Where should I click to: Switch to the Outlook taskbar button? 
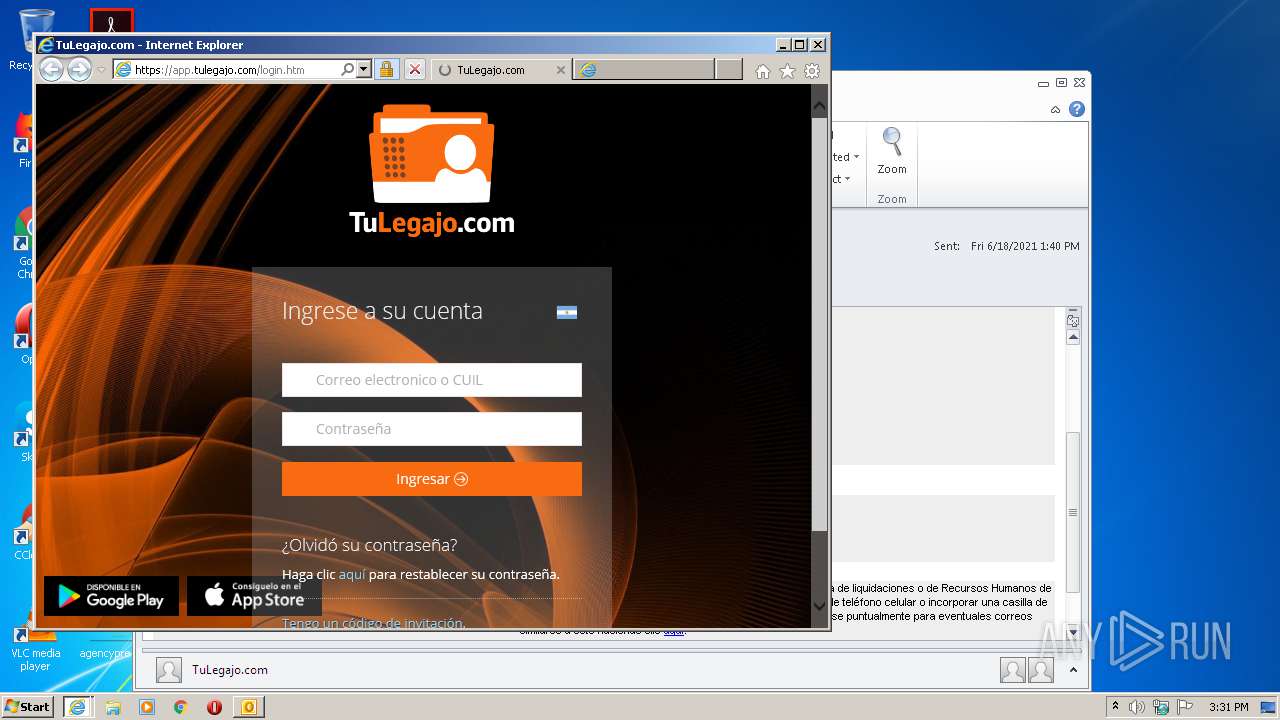[248, 707]
